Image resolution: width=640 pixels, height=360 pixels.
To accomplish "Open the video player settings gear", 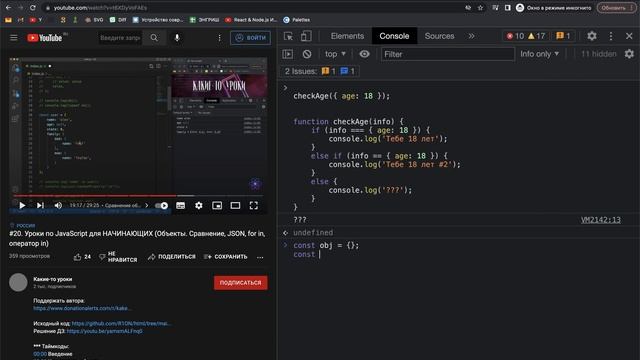I will [199, 205].
